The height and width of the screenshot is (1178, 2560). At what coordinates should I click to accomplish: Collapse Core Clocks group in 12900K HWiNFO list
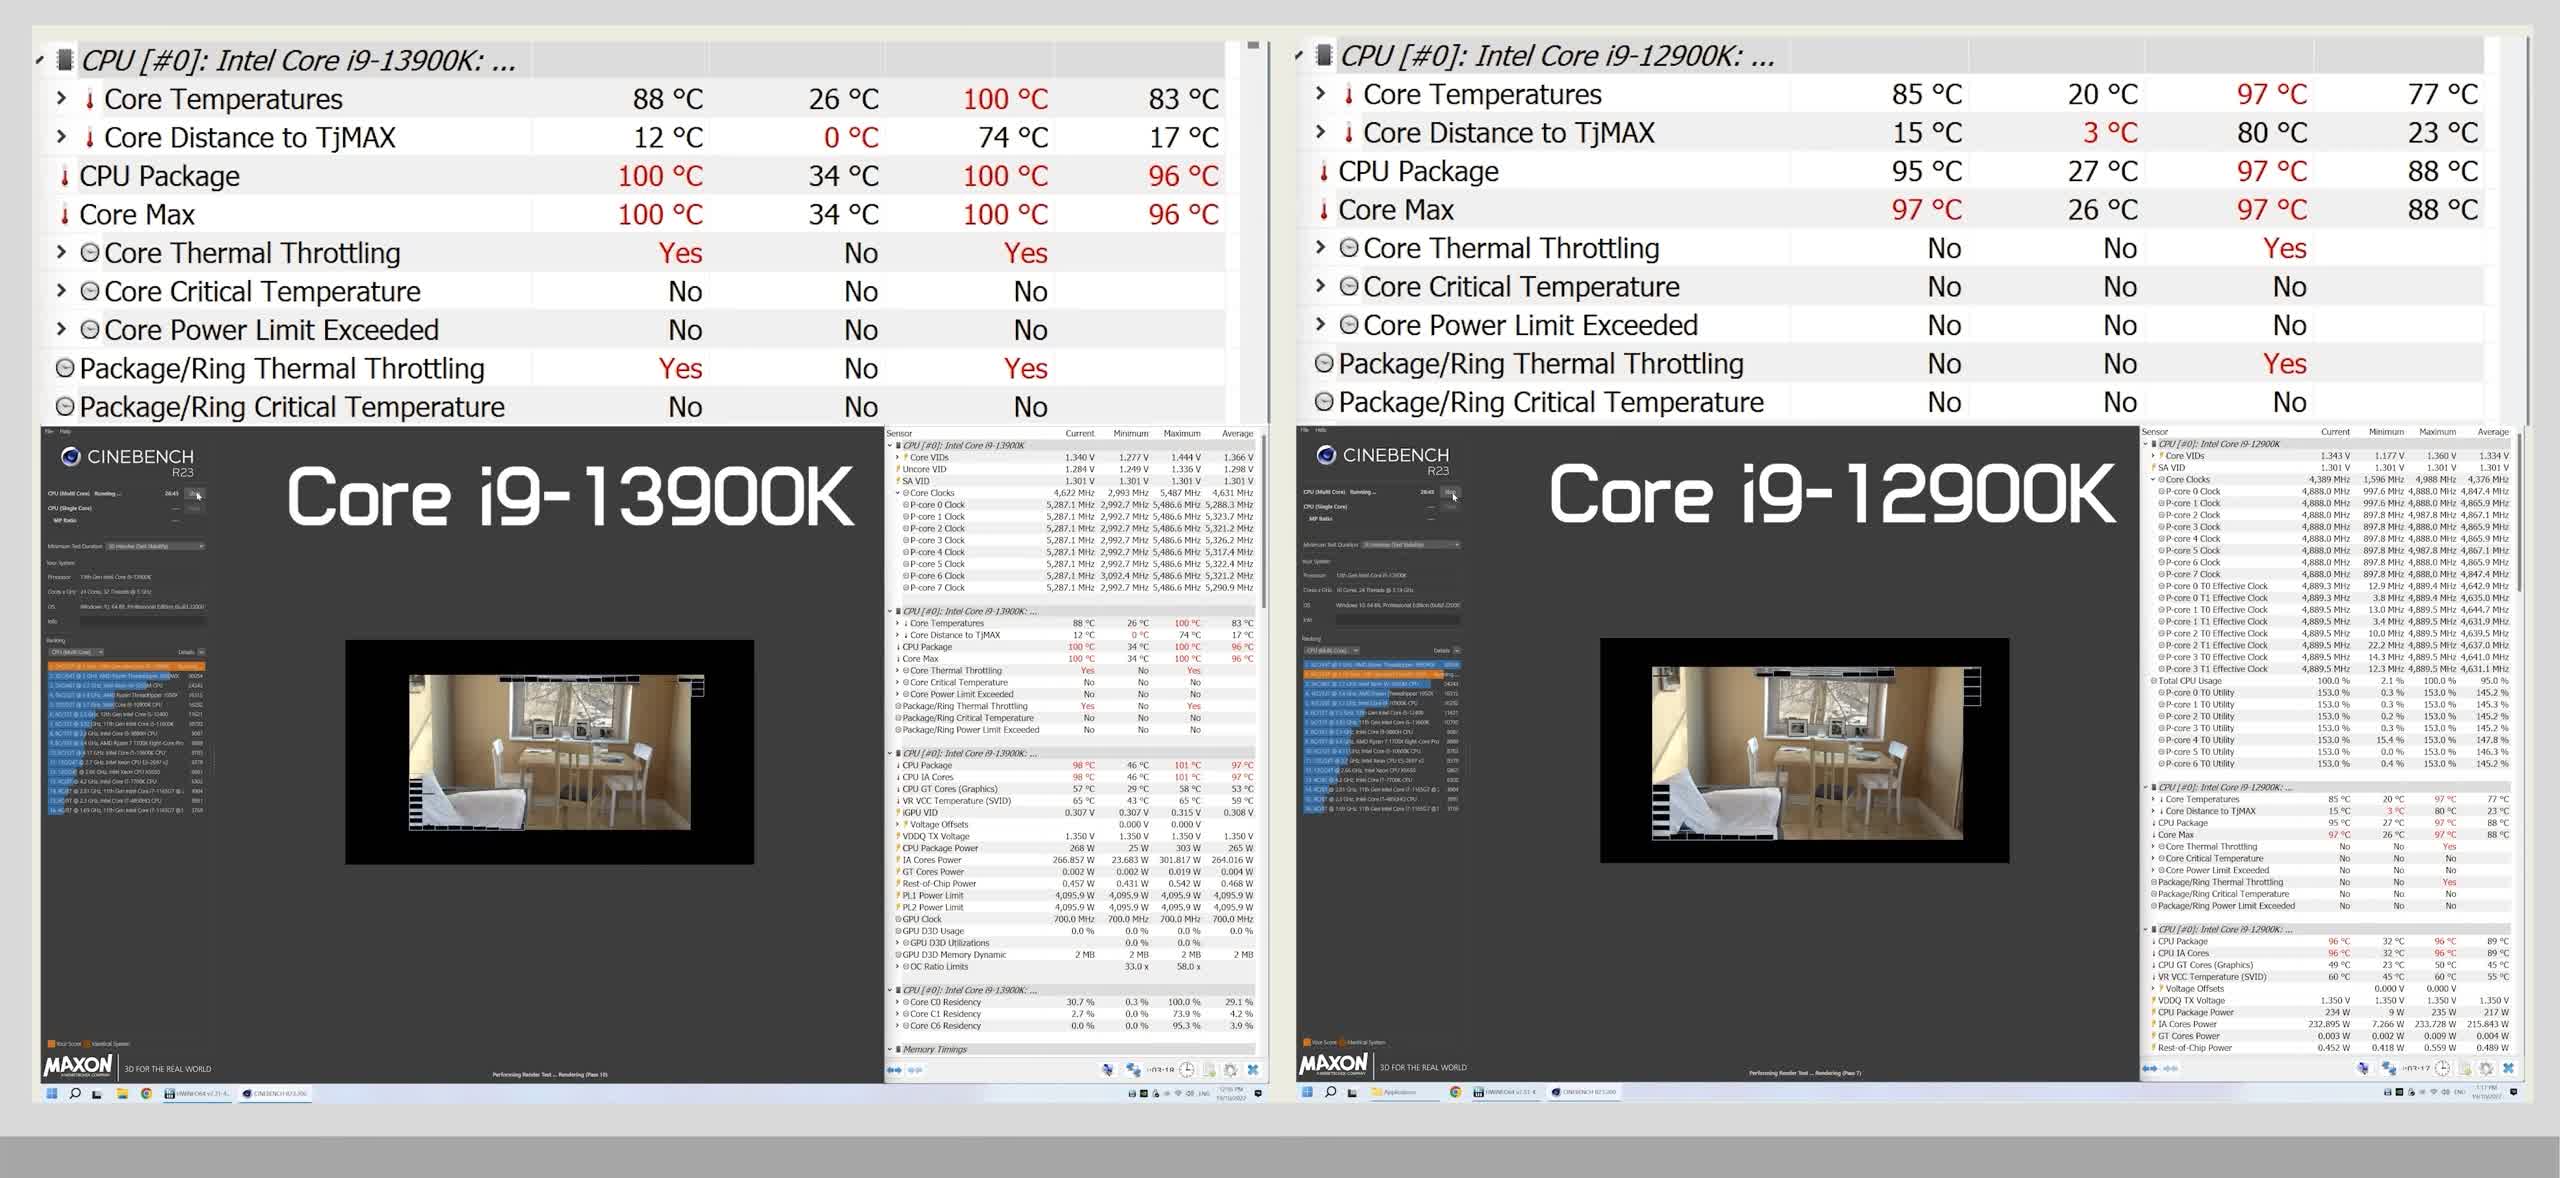(2153, 479)
